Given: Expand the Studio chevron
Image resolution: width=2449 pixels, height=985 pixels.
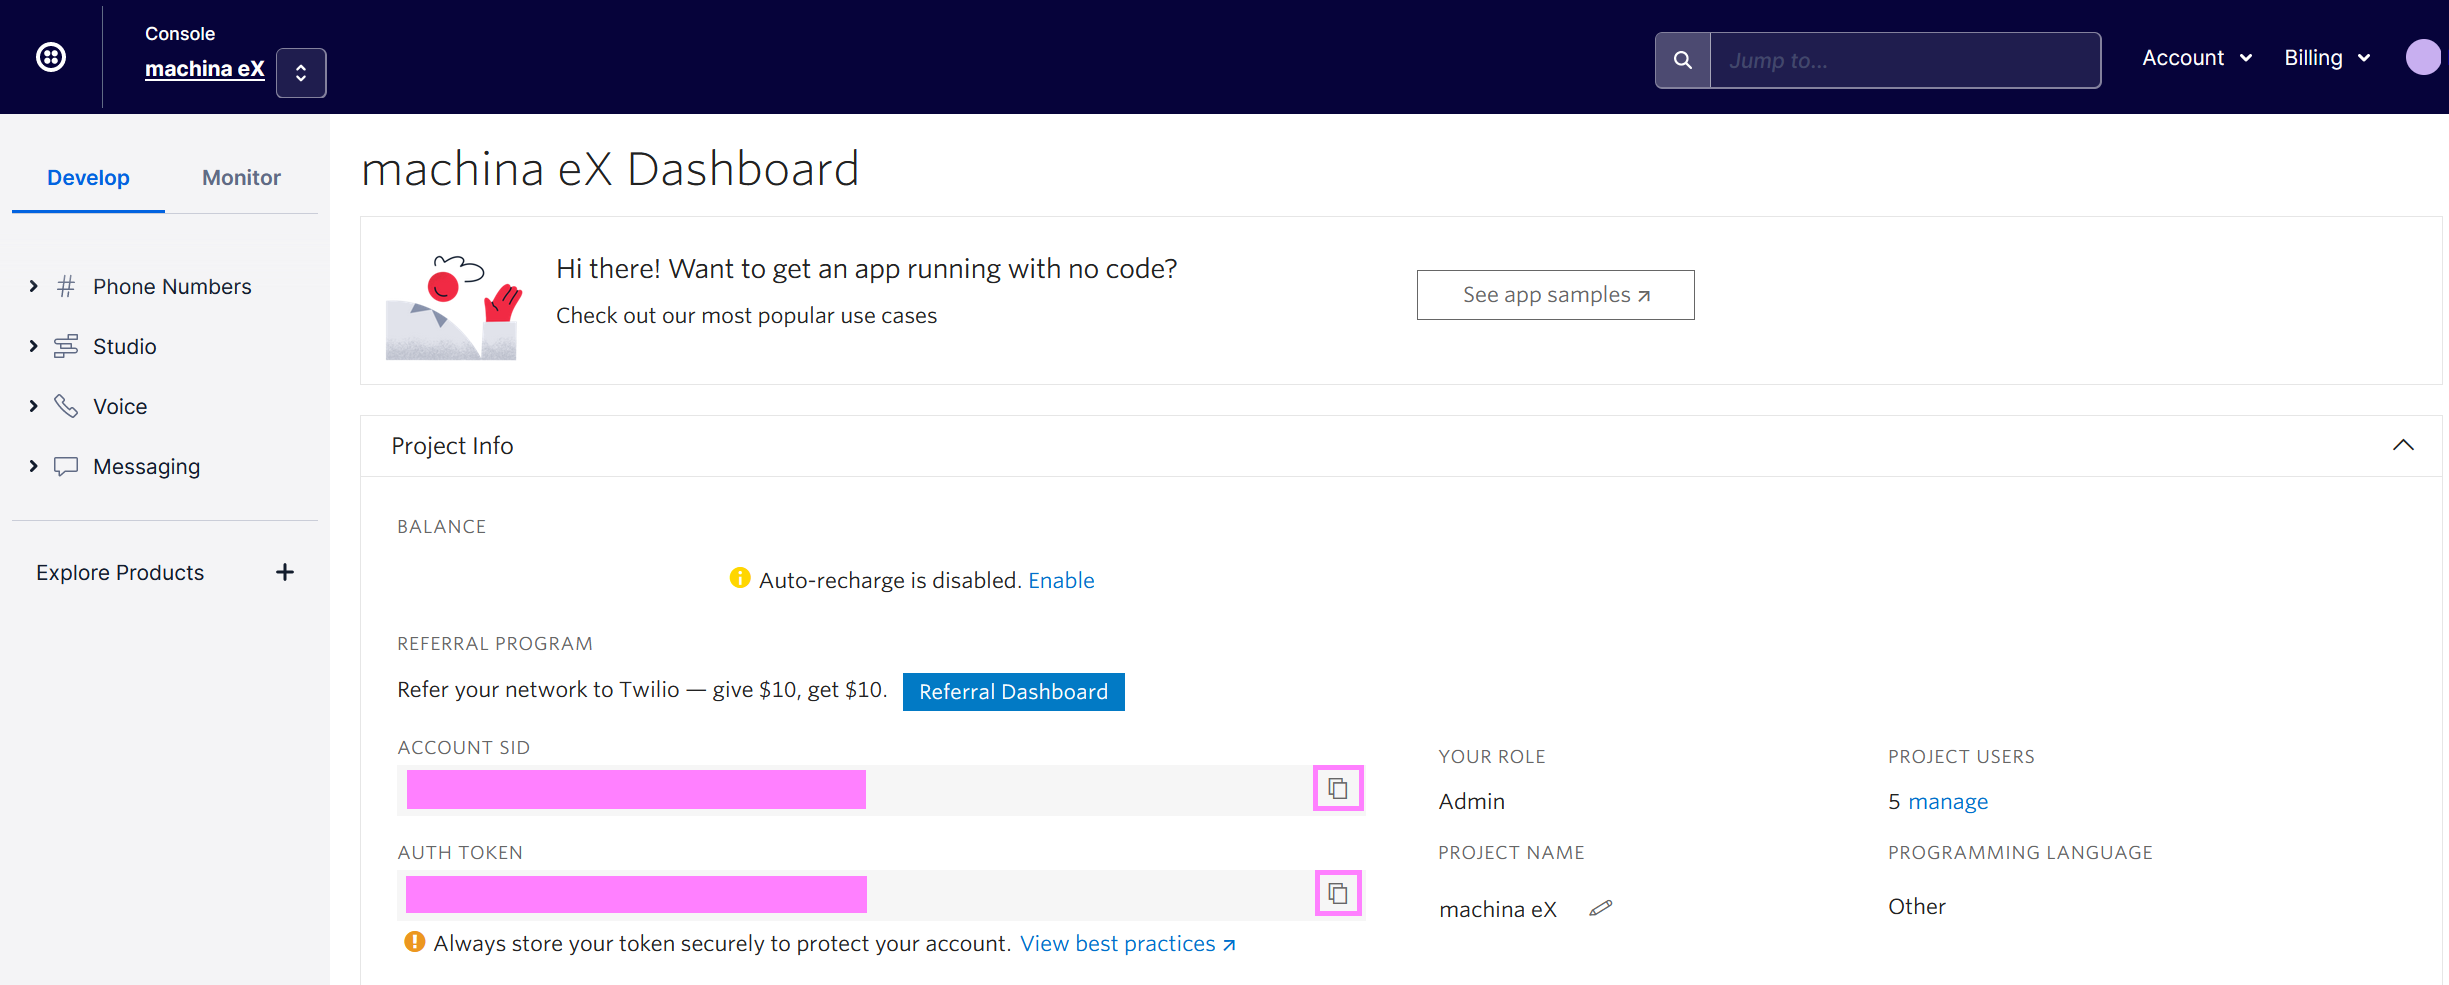Looking at the screenshot, I should coord(33,346).
